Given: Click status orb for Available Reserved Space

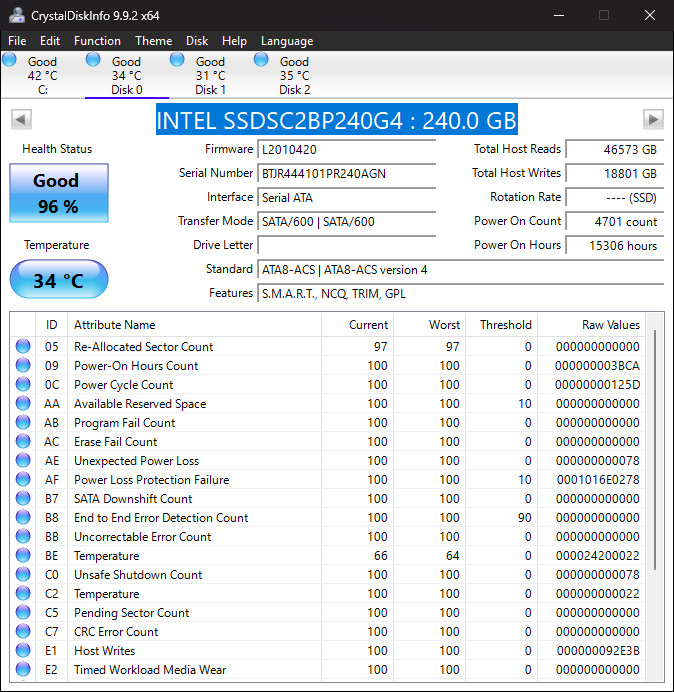Looking at the screenshot, I should pos(23,403).
